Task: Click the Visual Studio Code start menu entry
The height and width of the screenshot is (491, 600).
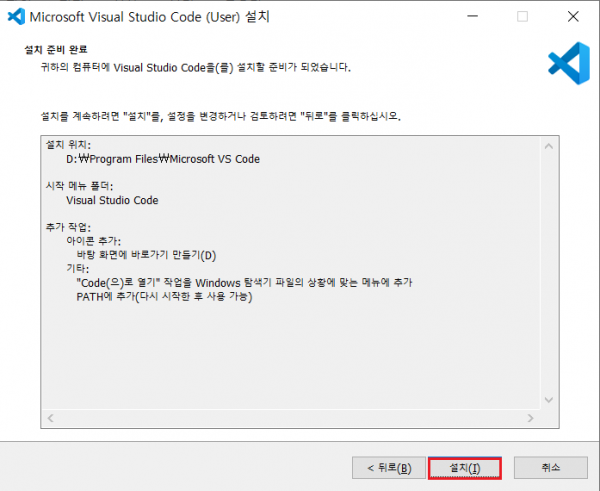Action: (112, 200)
